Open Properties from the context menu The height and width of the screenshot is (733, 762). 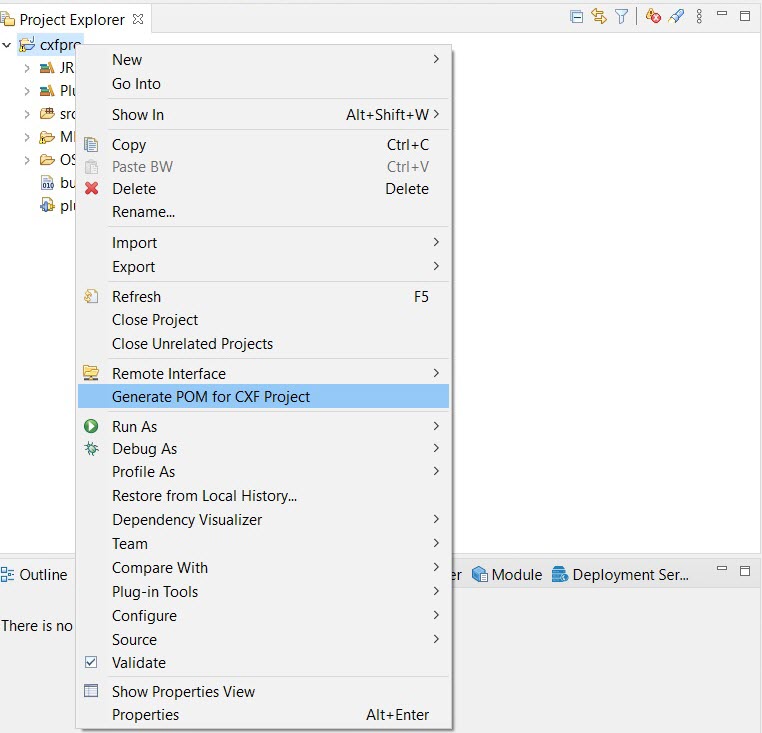(145, 714)
